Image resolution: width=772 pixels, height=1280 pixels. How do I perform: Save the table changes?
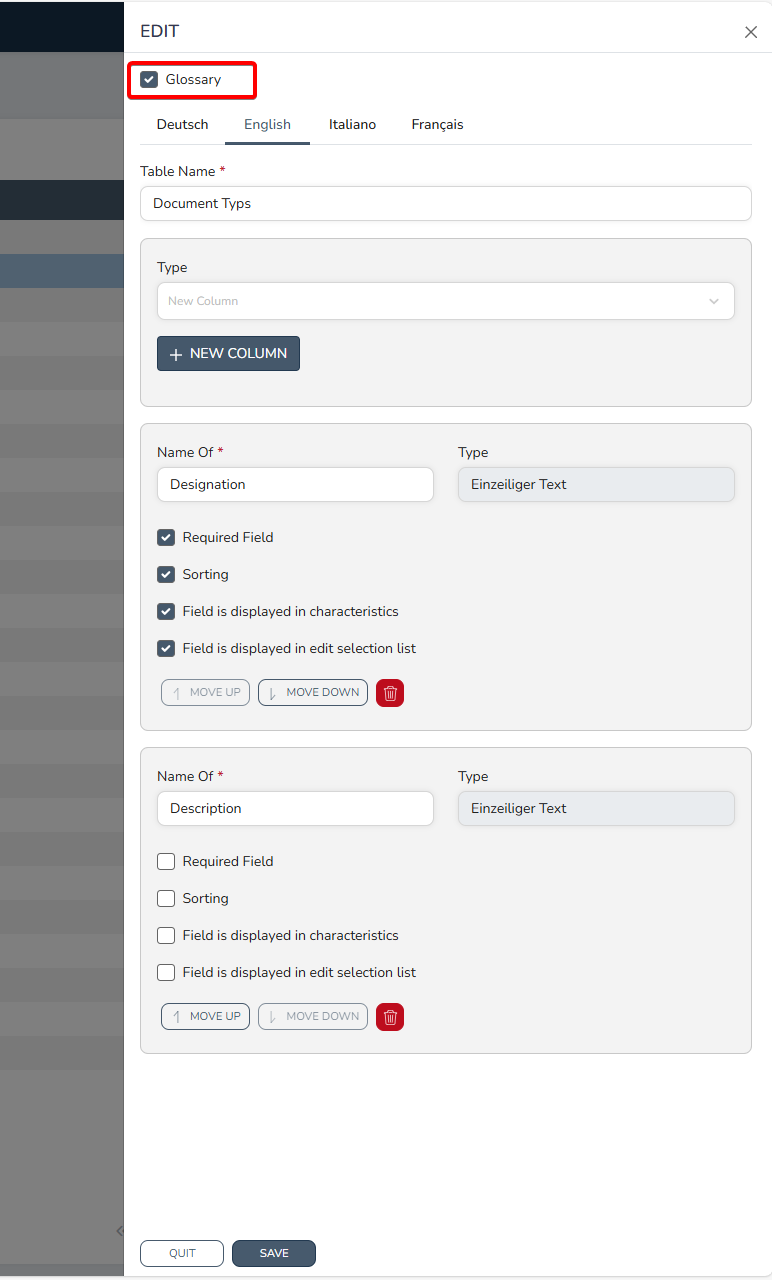[x=274, y=1254]
